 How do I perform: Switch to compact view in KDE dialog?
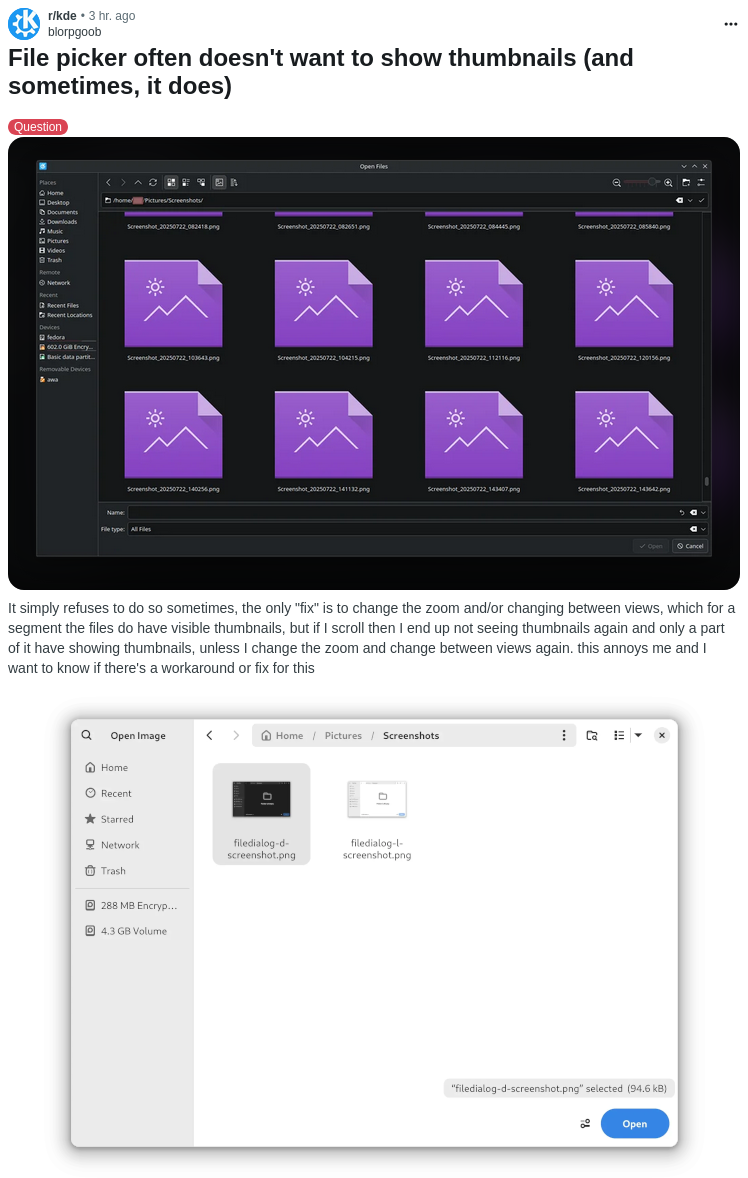185,183
